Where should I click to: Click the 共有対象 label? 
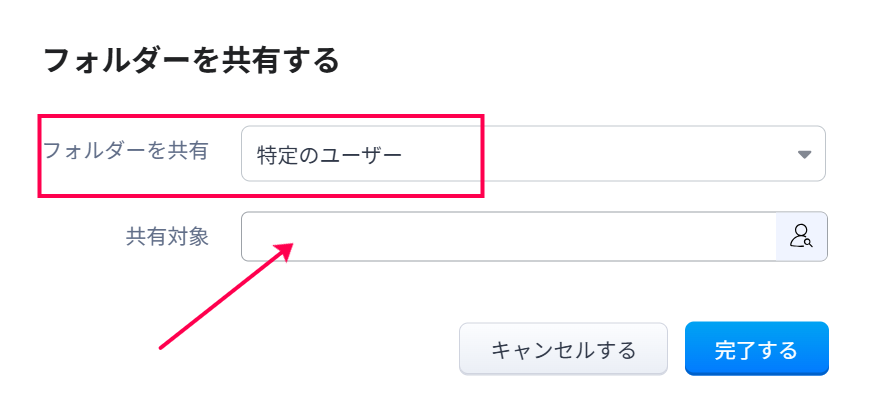(x=167, y=236)
